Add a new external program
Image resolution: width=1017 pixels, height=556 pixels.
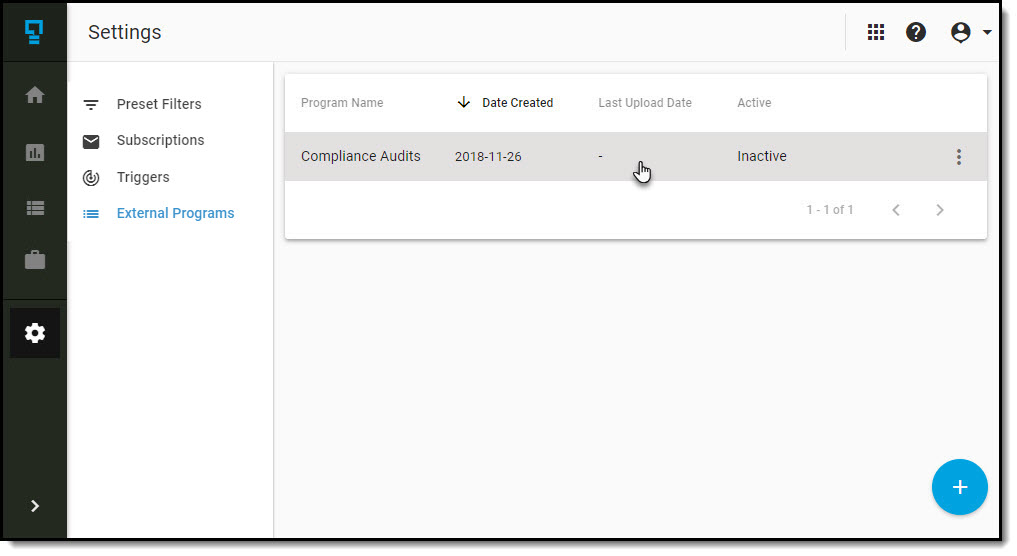click(959, 487)
